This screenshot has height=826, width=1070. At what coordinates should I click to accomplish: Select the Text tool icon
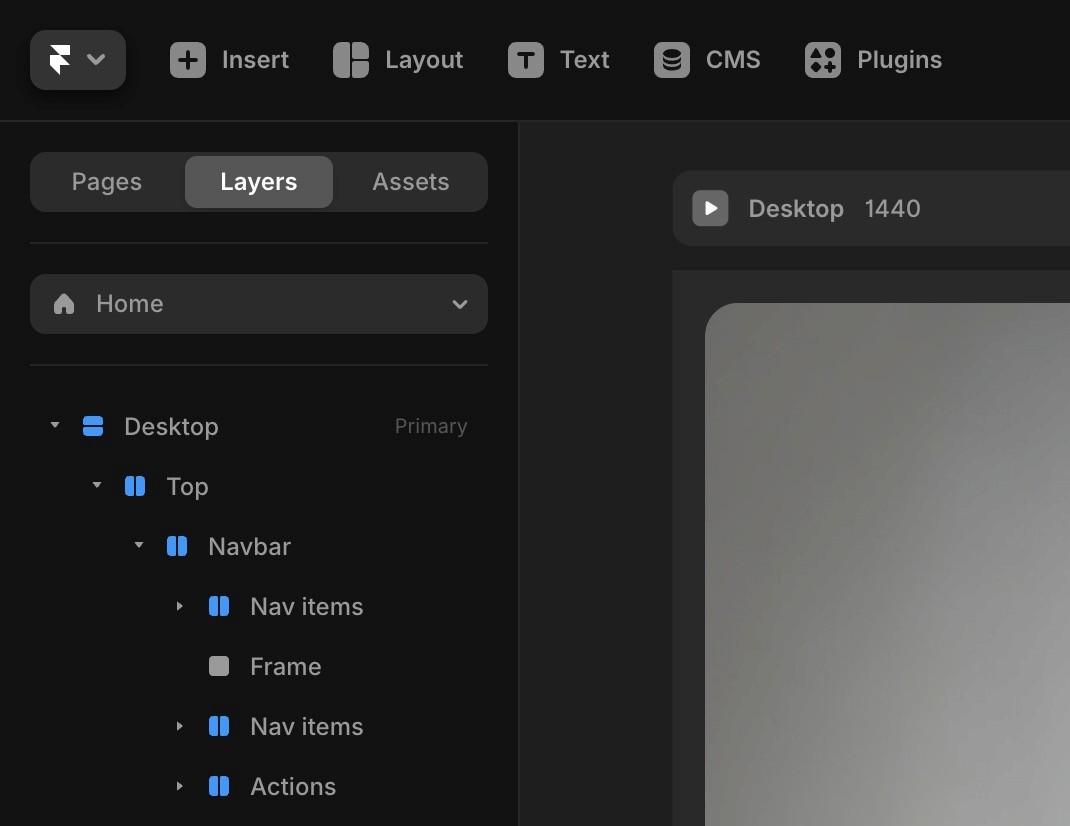pyautogui.click(x=525, y=60)
